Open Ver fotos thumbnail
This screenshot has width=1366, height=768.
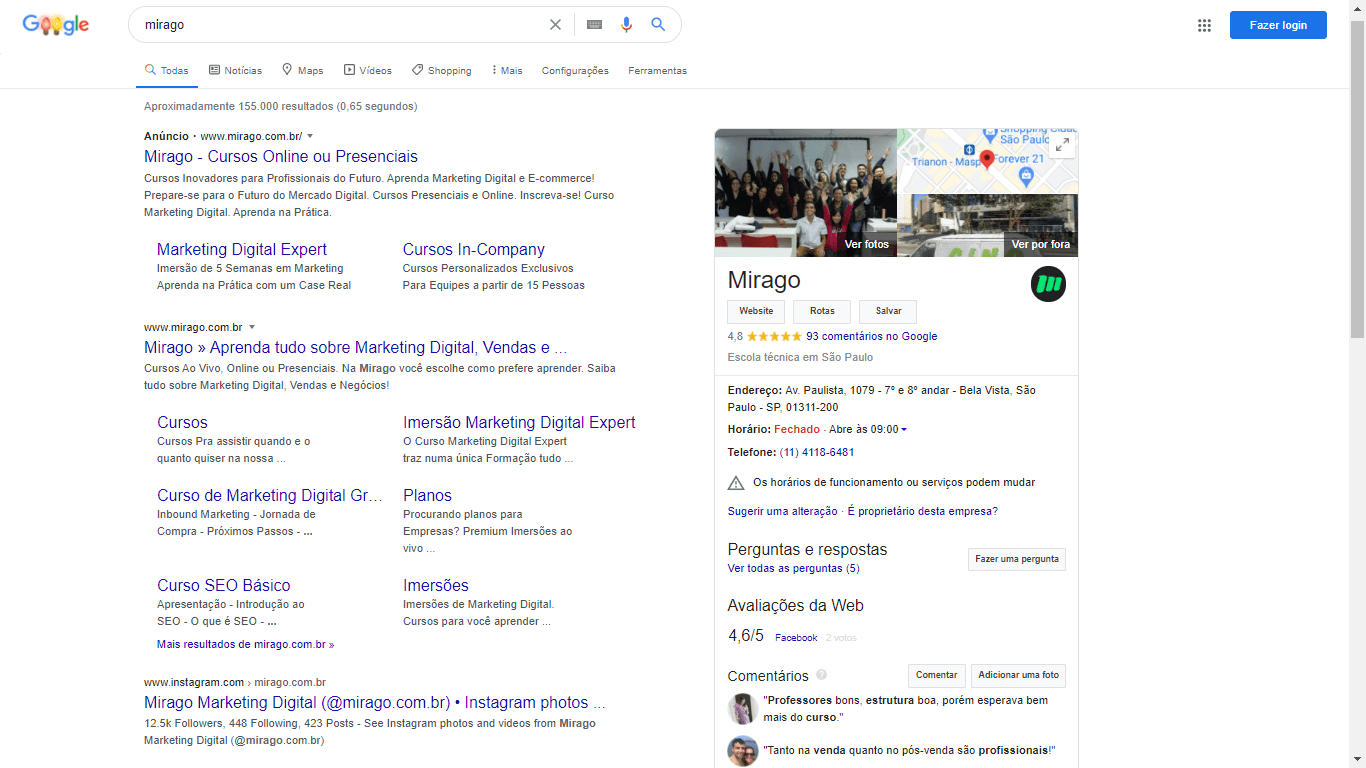pyautogui.click(x=806, y=193)
